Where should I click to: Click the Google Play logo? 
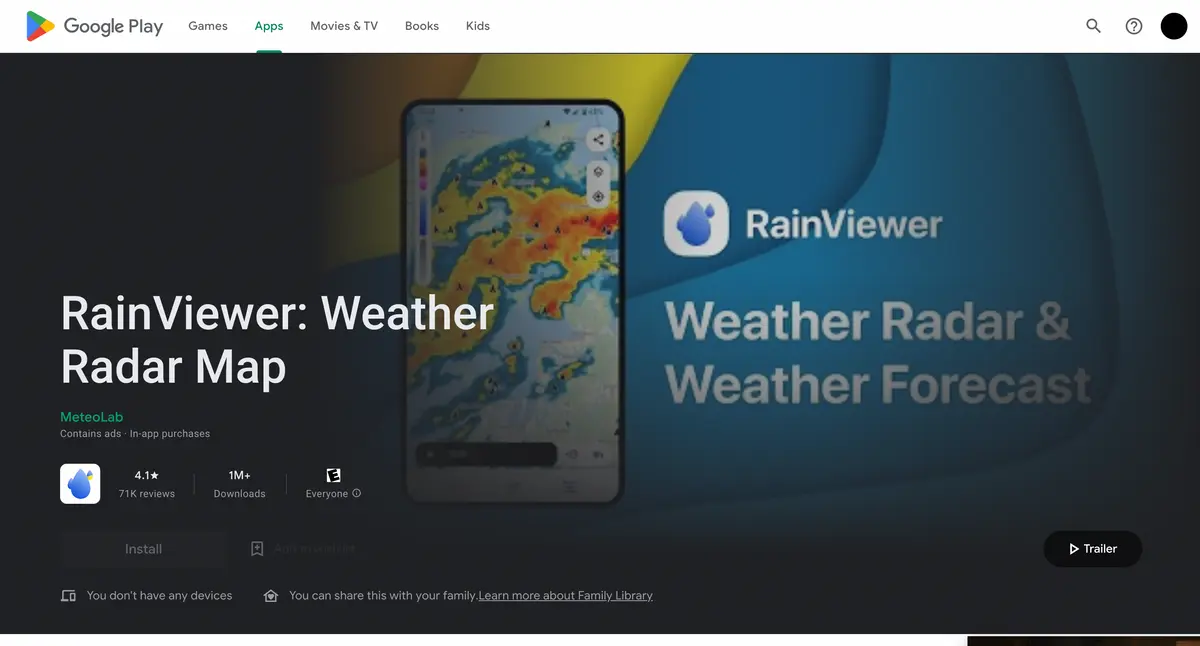pos(94,26)
